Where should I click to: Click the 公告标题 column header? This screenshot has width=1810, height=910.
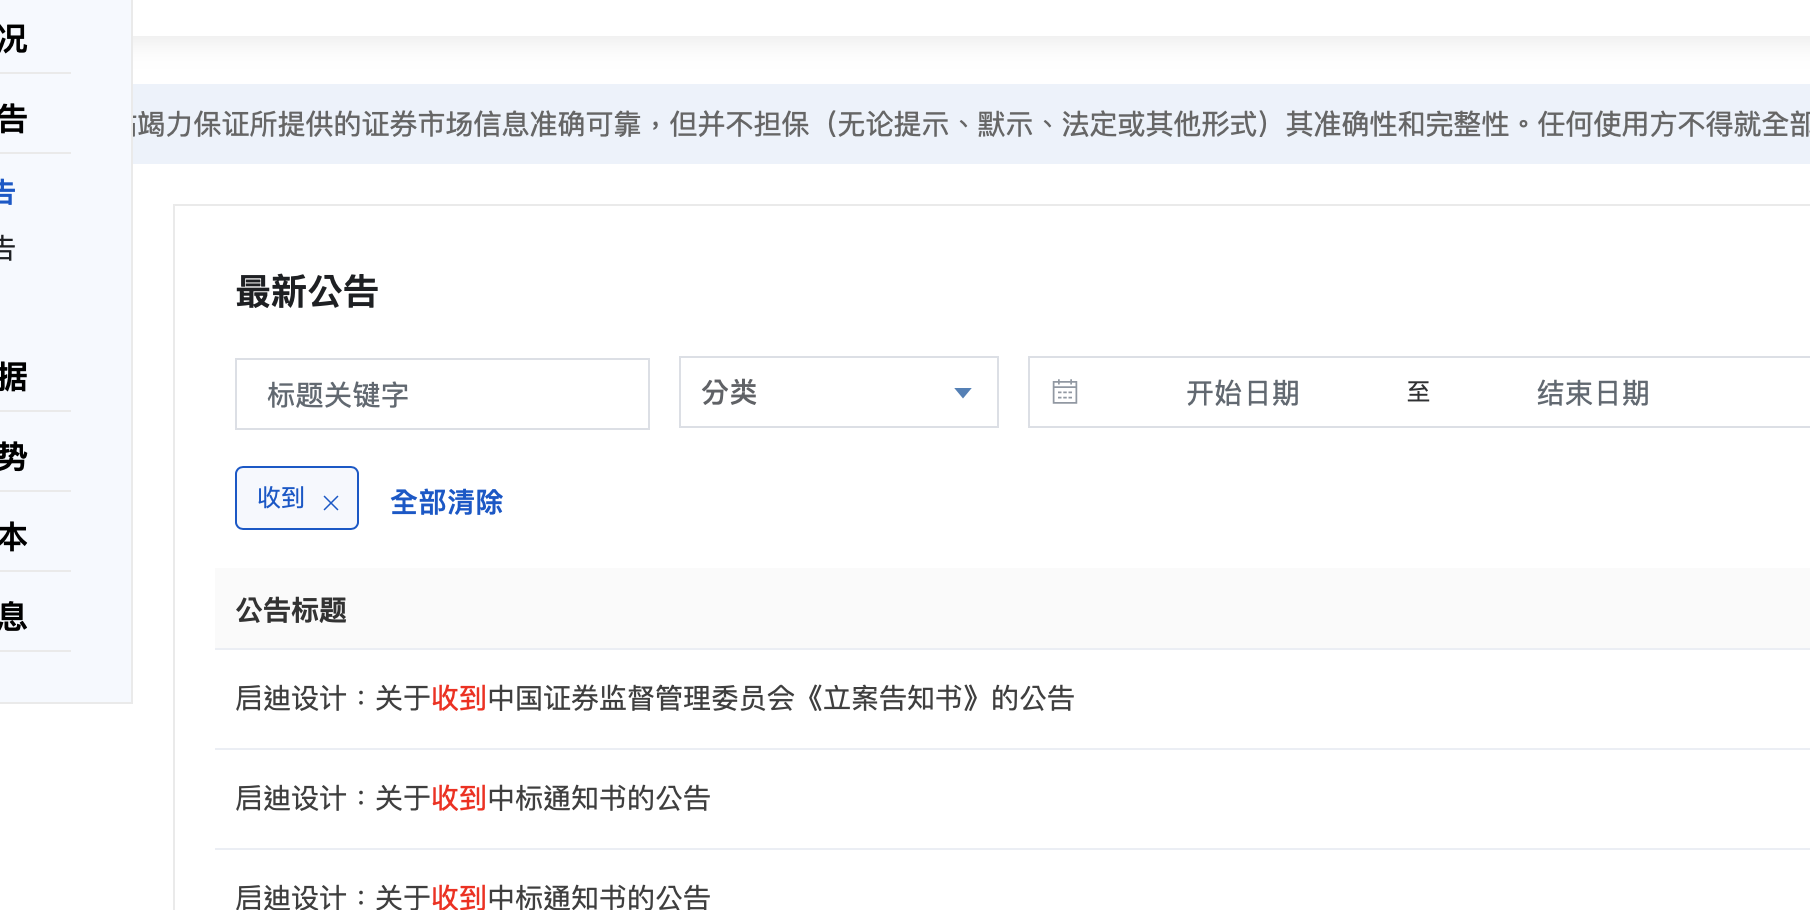(291, 610)
